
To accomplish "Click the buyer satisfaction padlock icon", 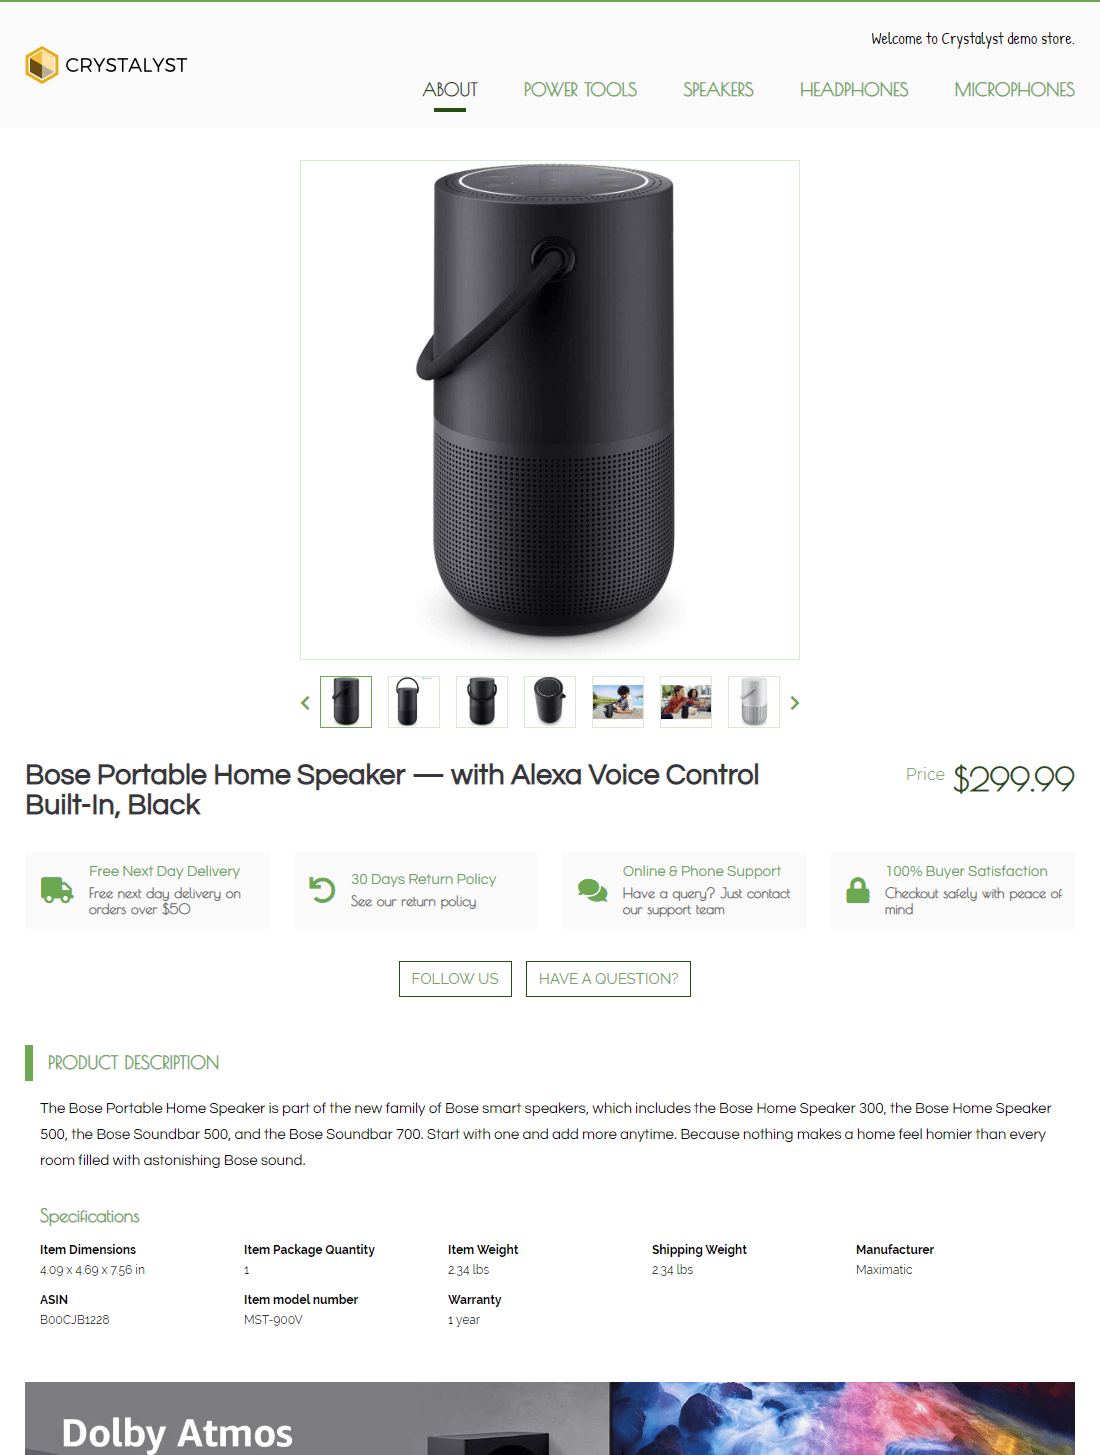I will click(858, 890).
